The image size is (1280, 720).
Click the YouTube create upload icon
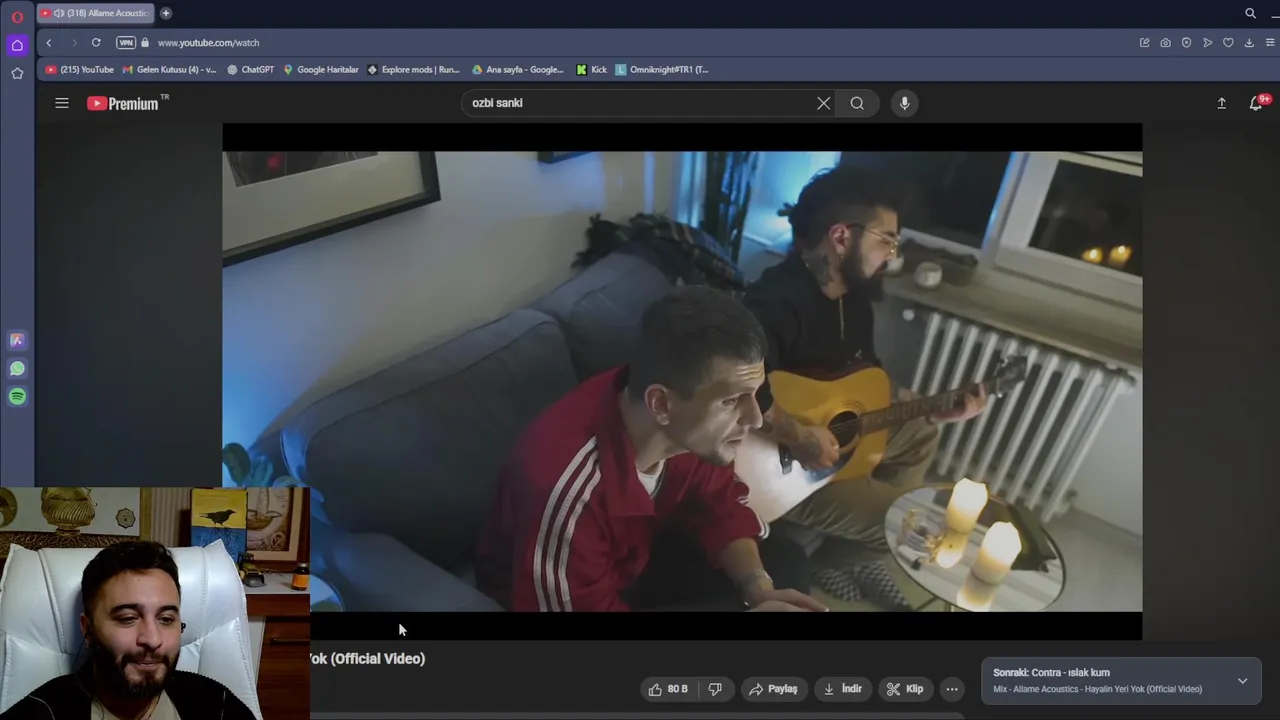click(x=1221, y=103)
